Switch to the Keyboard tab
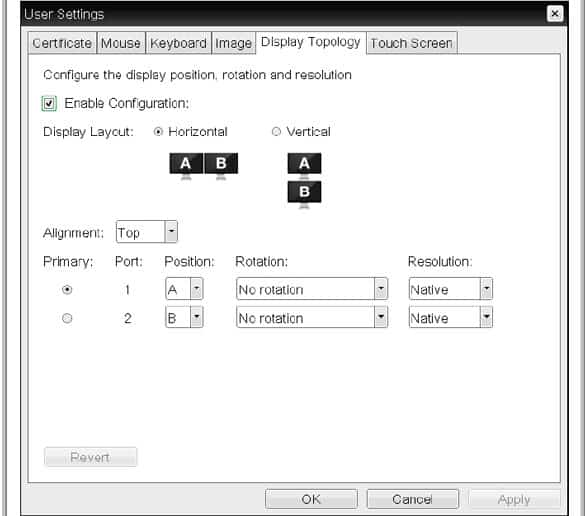This screenshot has height=516, width=585. coord(178,43)
